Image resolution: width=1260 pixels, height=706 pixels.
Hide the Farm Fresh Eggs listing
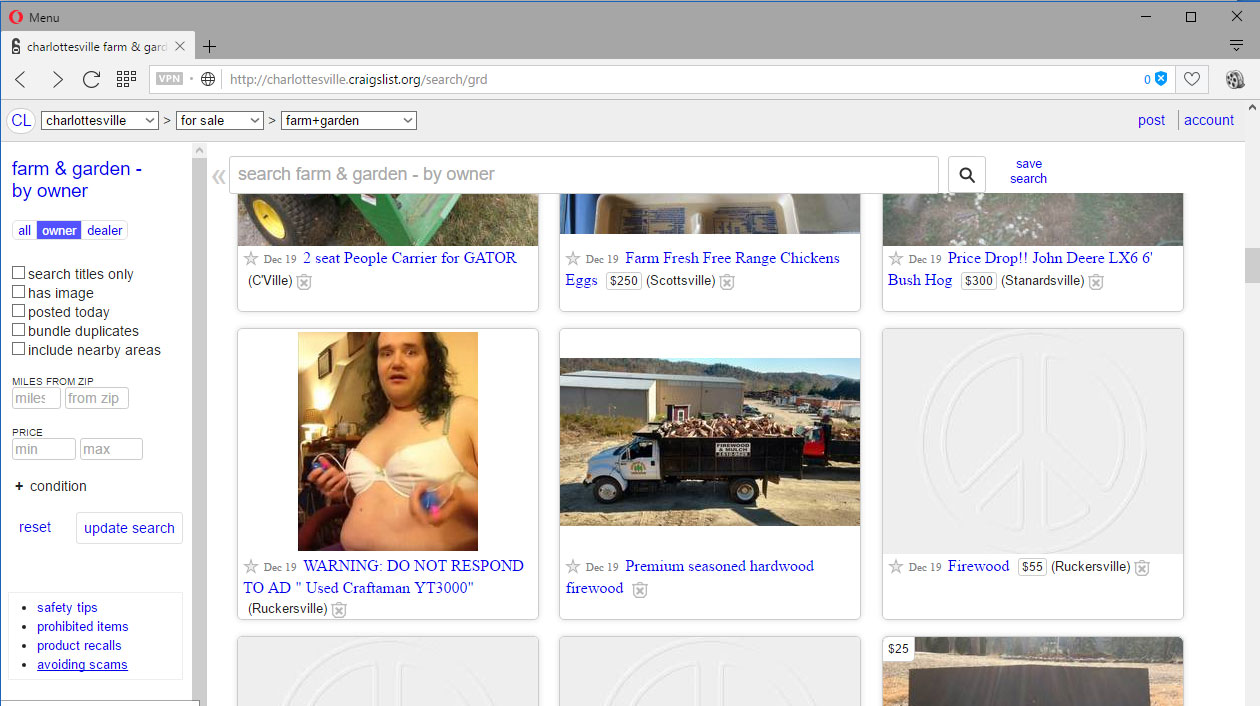(727, 282)
